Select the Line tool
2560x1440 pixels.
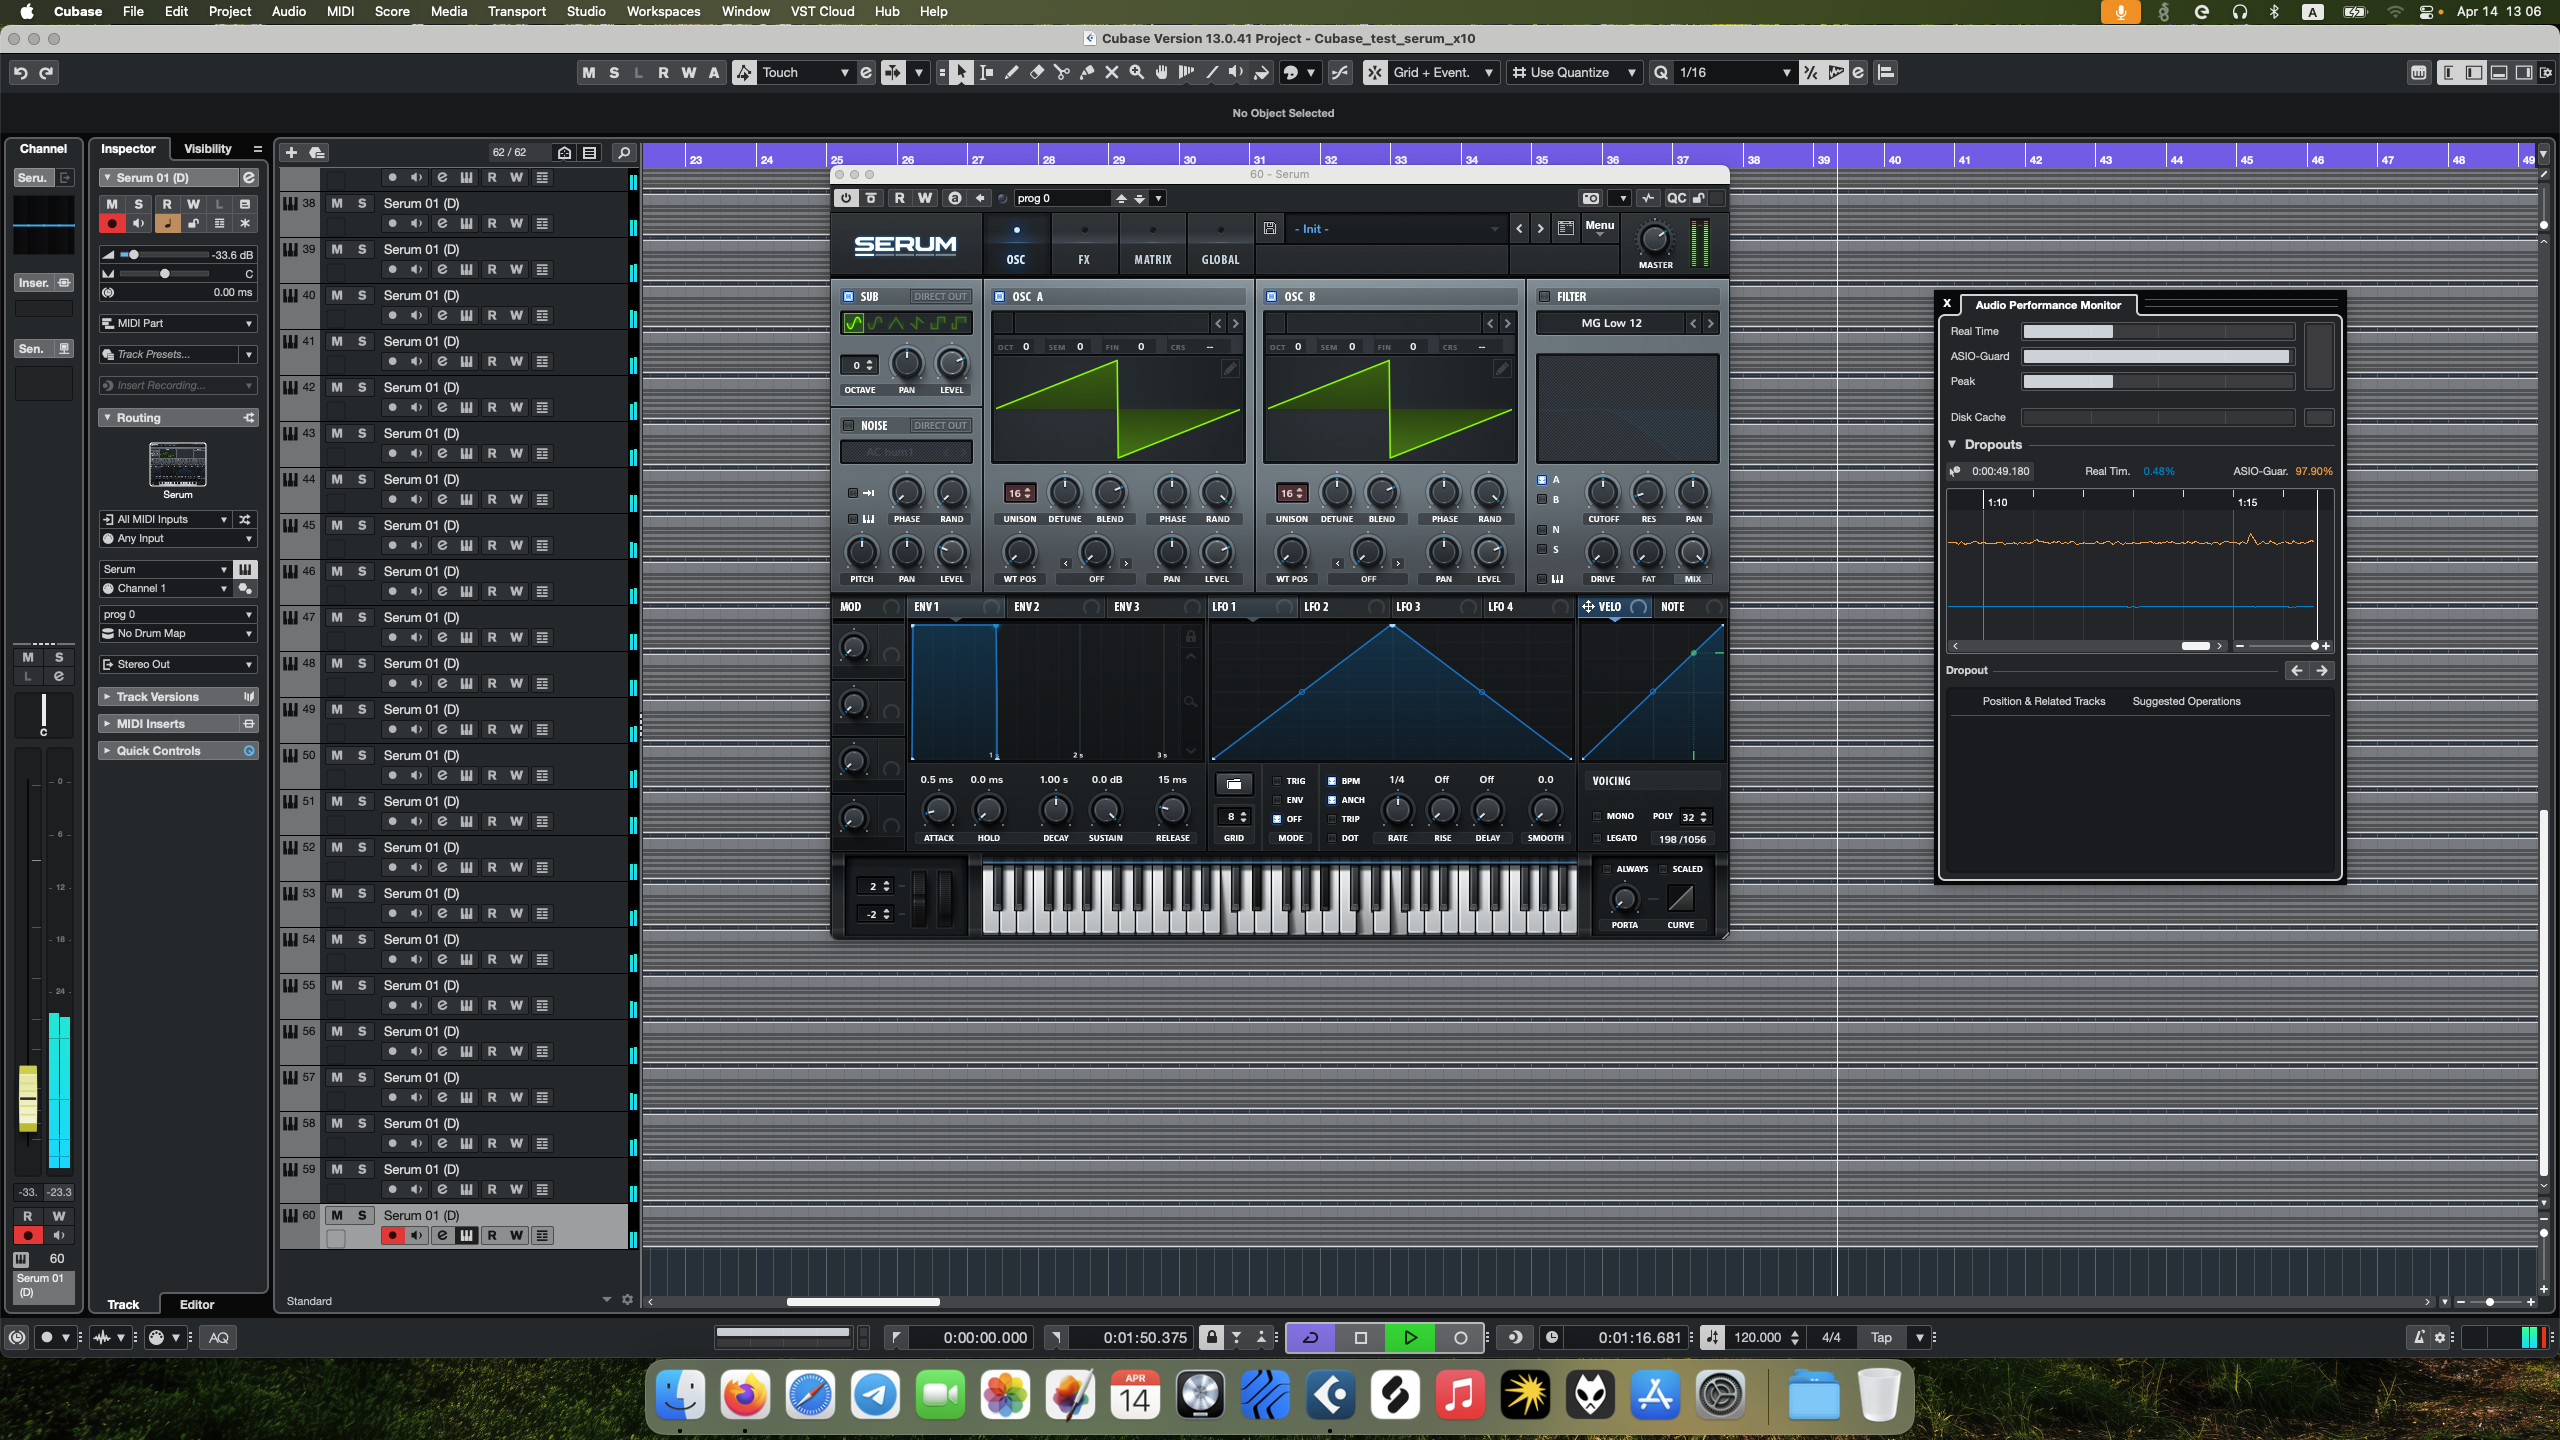(1211, 72)
